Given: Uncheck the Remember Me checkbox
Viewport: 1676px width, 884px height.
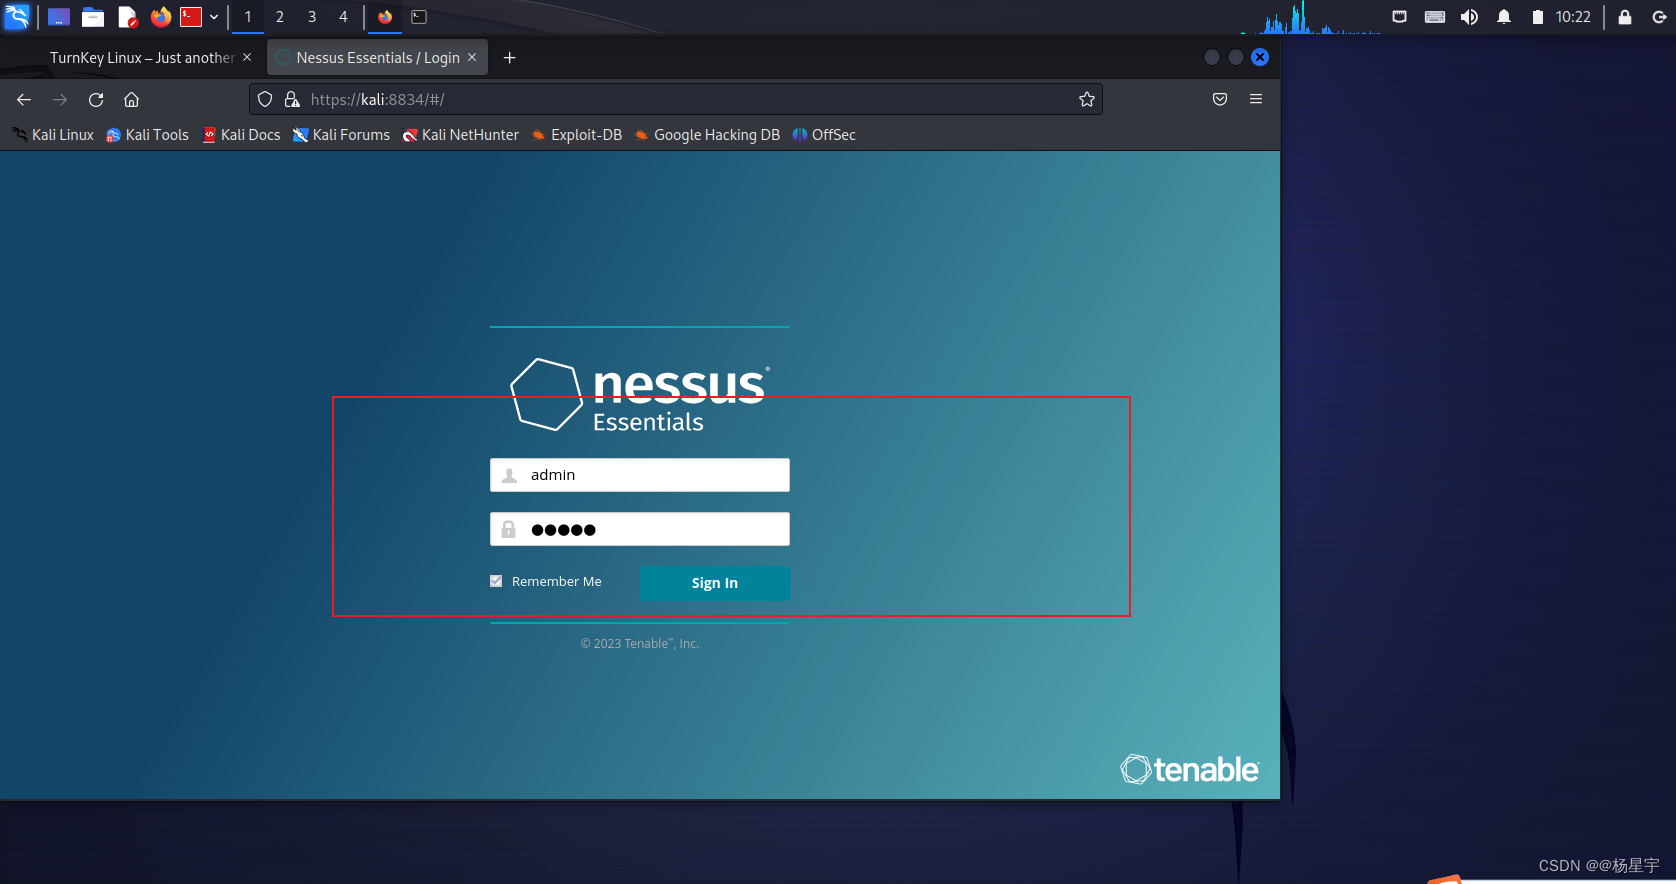Looking at the screenshot, I should (496, 581).
